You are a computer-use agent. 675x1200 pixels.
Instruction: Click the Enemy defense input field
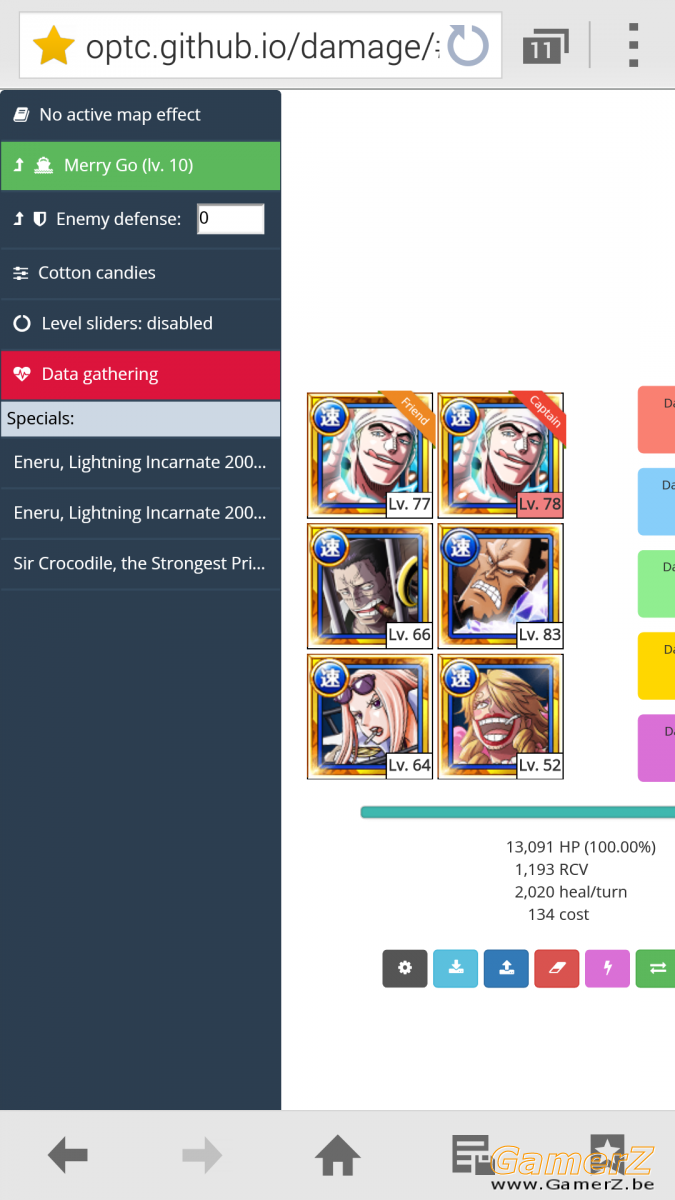pyautogui.click(x=231, y=219)
